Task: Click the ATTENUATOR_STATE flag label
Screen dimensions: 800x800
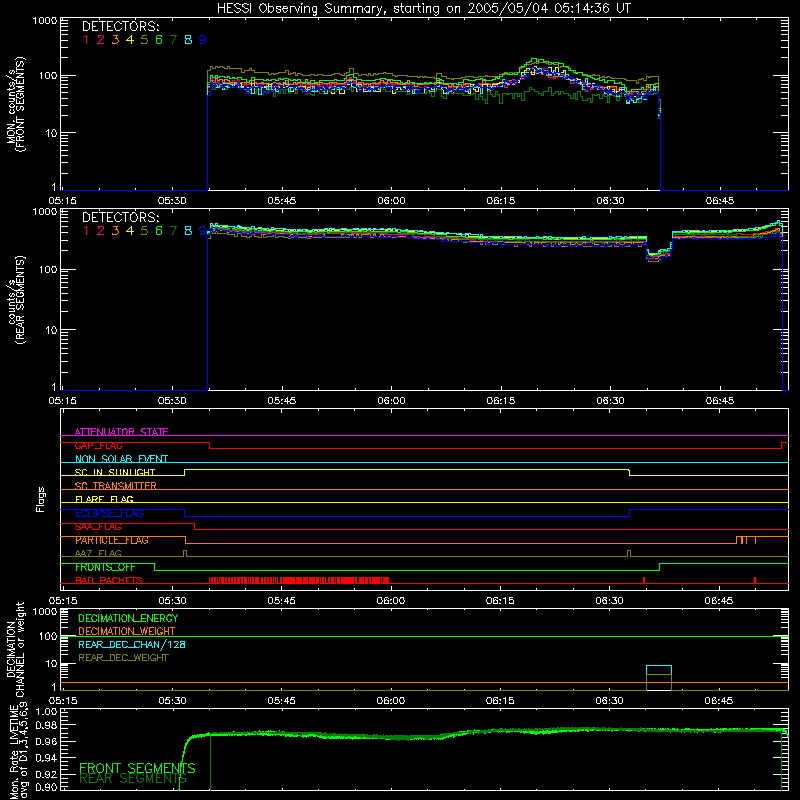Action: [x=121, y=432]
